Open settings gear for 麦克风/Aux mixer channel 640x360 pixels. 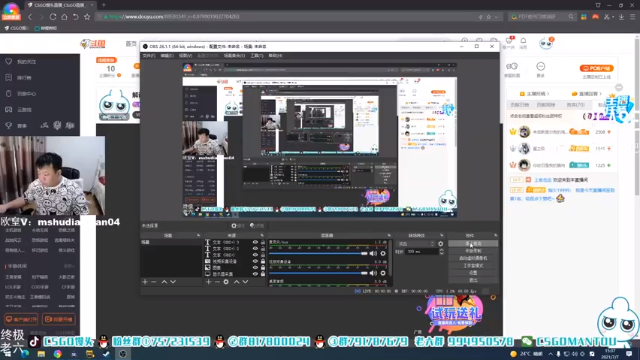(383, 253)
